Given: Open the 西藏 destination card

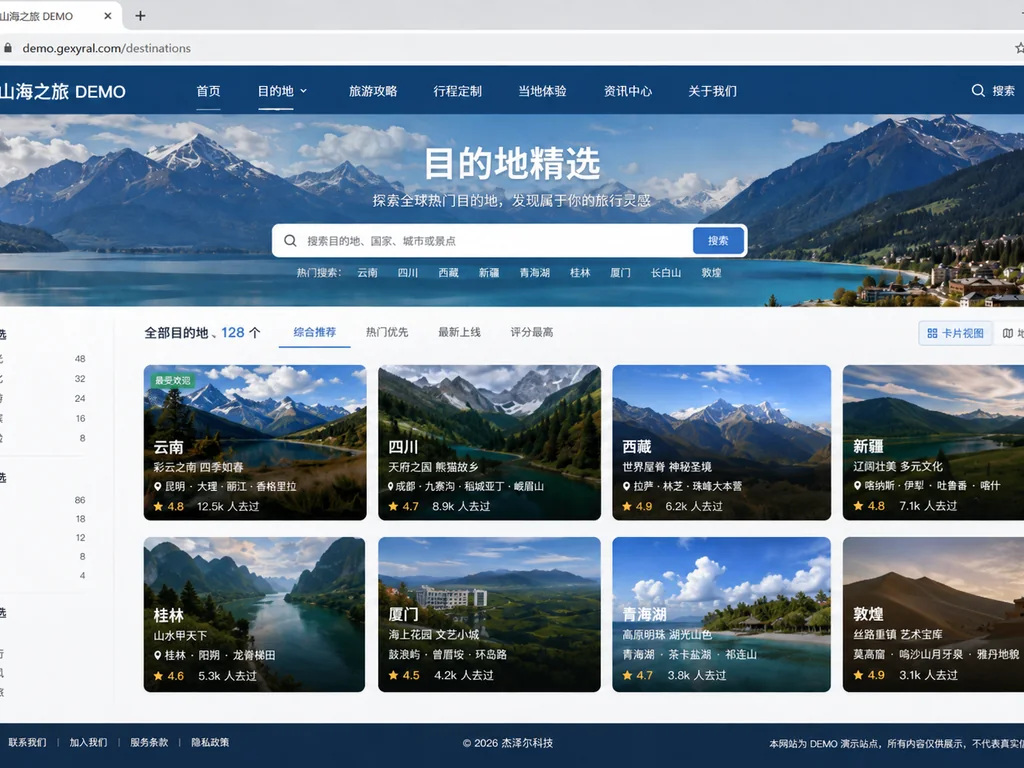Looking at the screenshot, I should pos(722,443).
